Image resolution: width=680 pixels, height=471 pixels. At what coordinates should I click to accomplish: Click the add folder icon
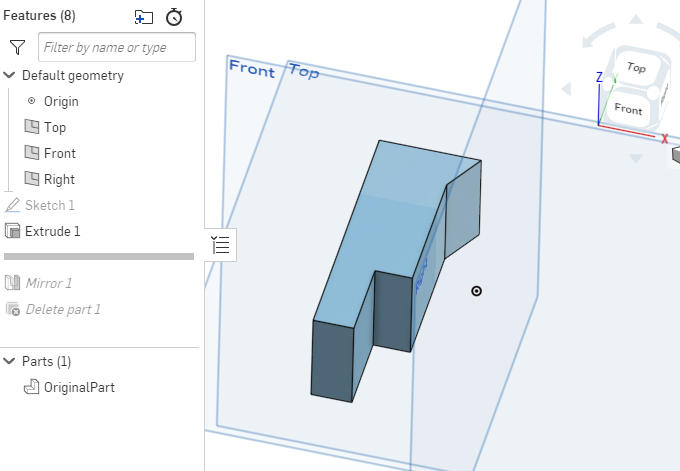point(144,17)
